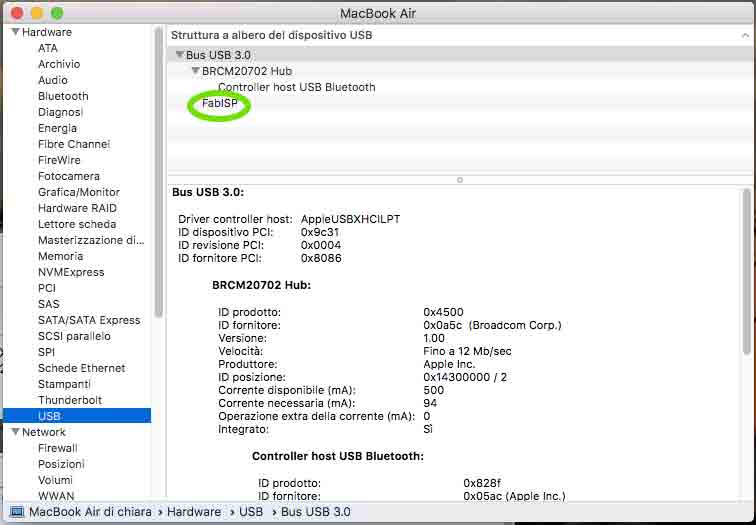Click the details pane vertical scrollbar

(747, 271)
